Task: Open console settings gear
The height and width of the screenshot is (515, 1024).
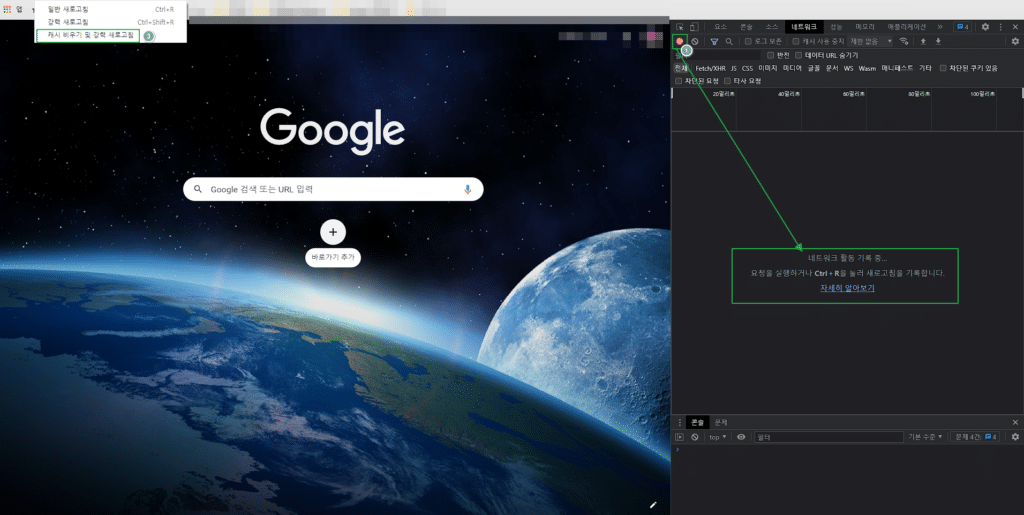Action: point(1015,437)
